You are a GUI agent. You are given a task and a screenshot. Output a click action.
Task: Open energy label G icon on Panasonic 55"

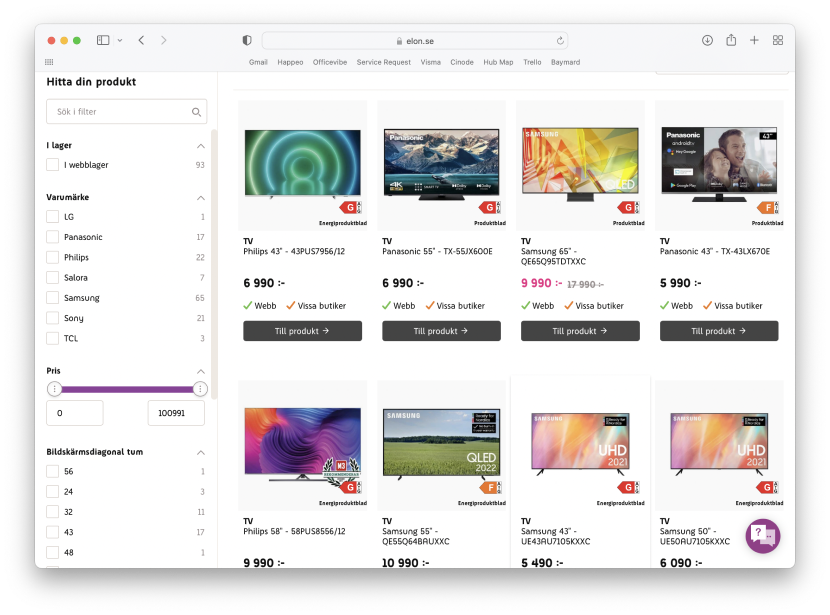(x=490, y=207)
